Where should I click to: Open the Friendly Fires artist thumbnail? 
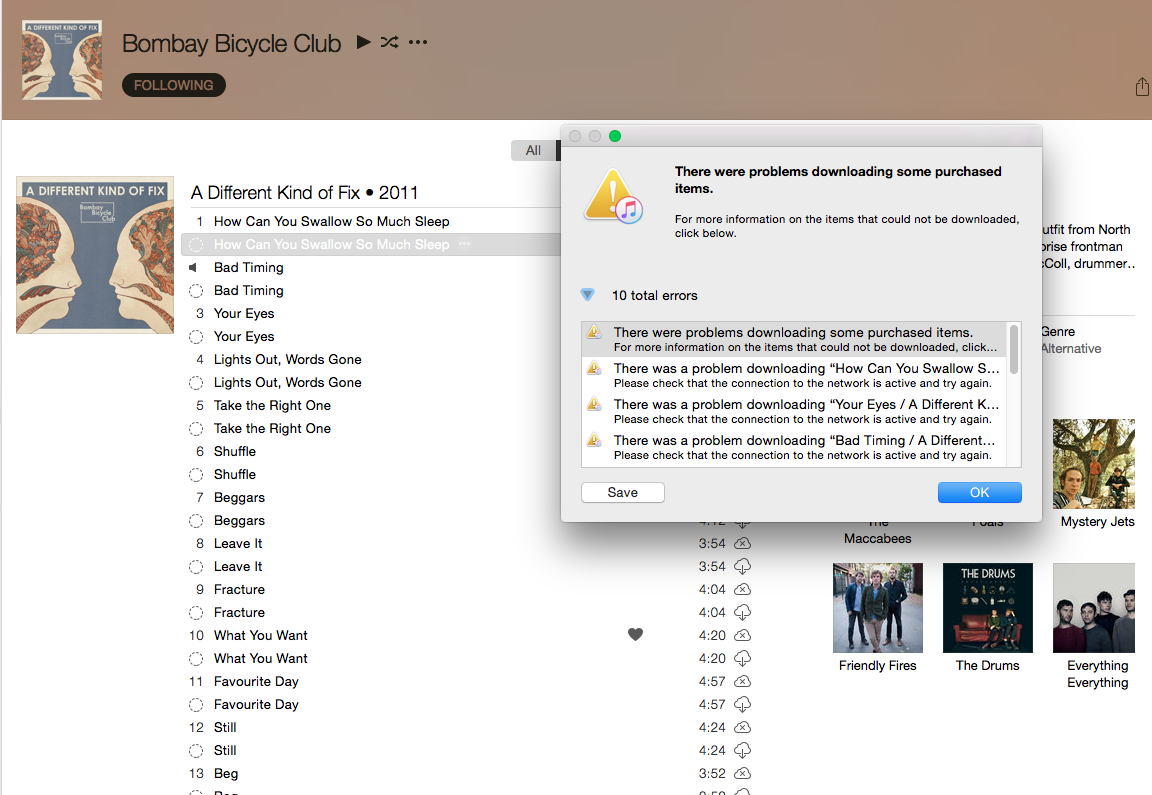878,608
